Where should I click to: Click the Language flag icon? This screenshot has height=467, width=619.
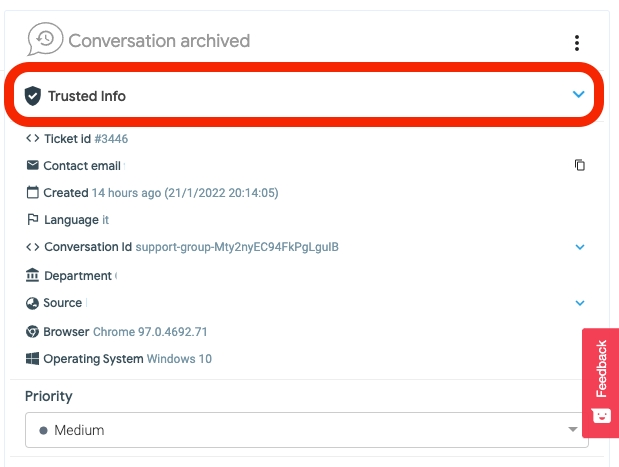[33, 219]
